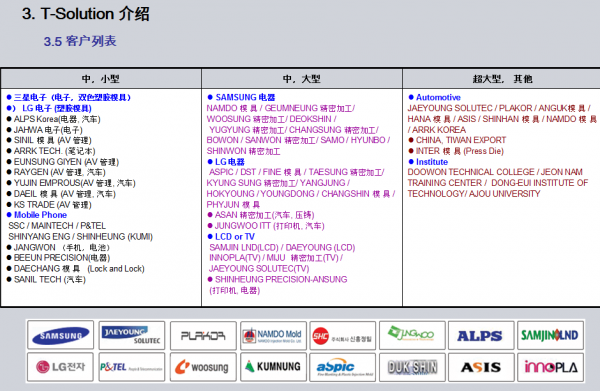Screen dimensions: 600x391
Task: Click the Jungwoo logo
Action: click(412, 336)
